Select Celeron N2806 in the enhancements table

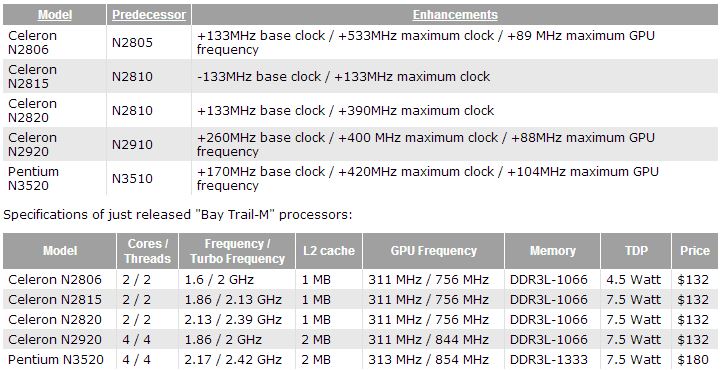(33, 42)
